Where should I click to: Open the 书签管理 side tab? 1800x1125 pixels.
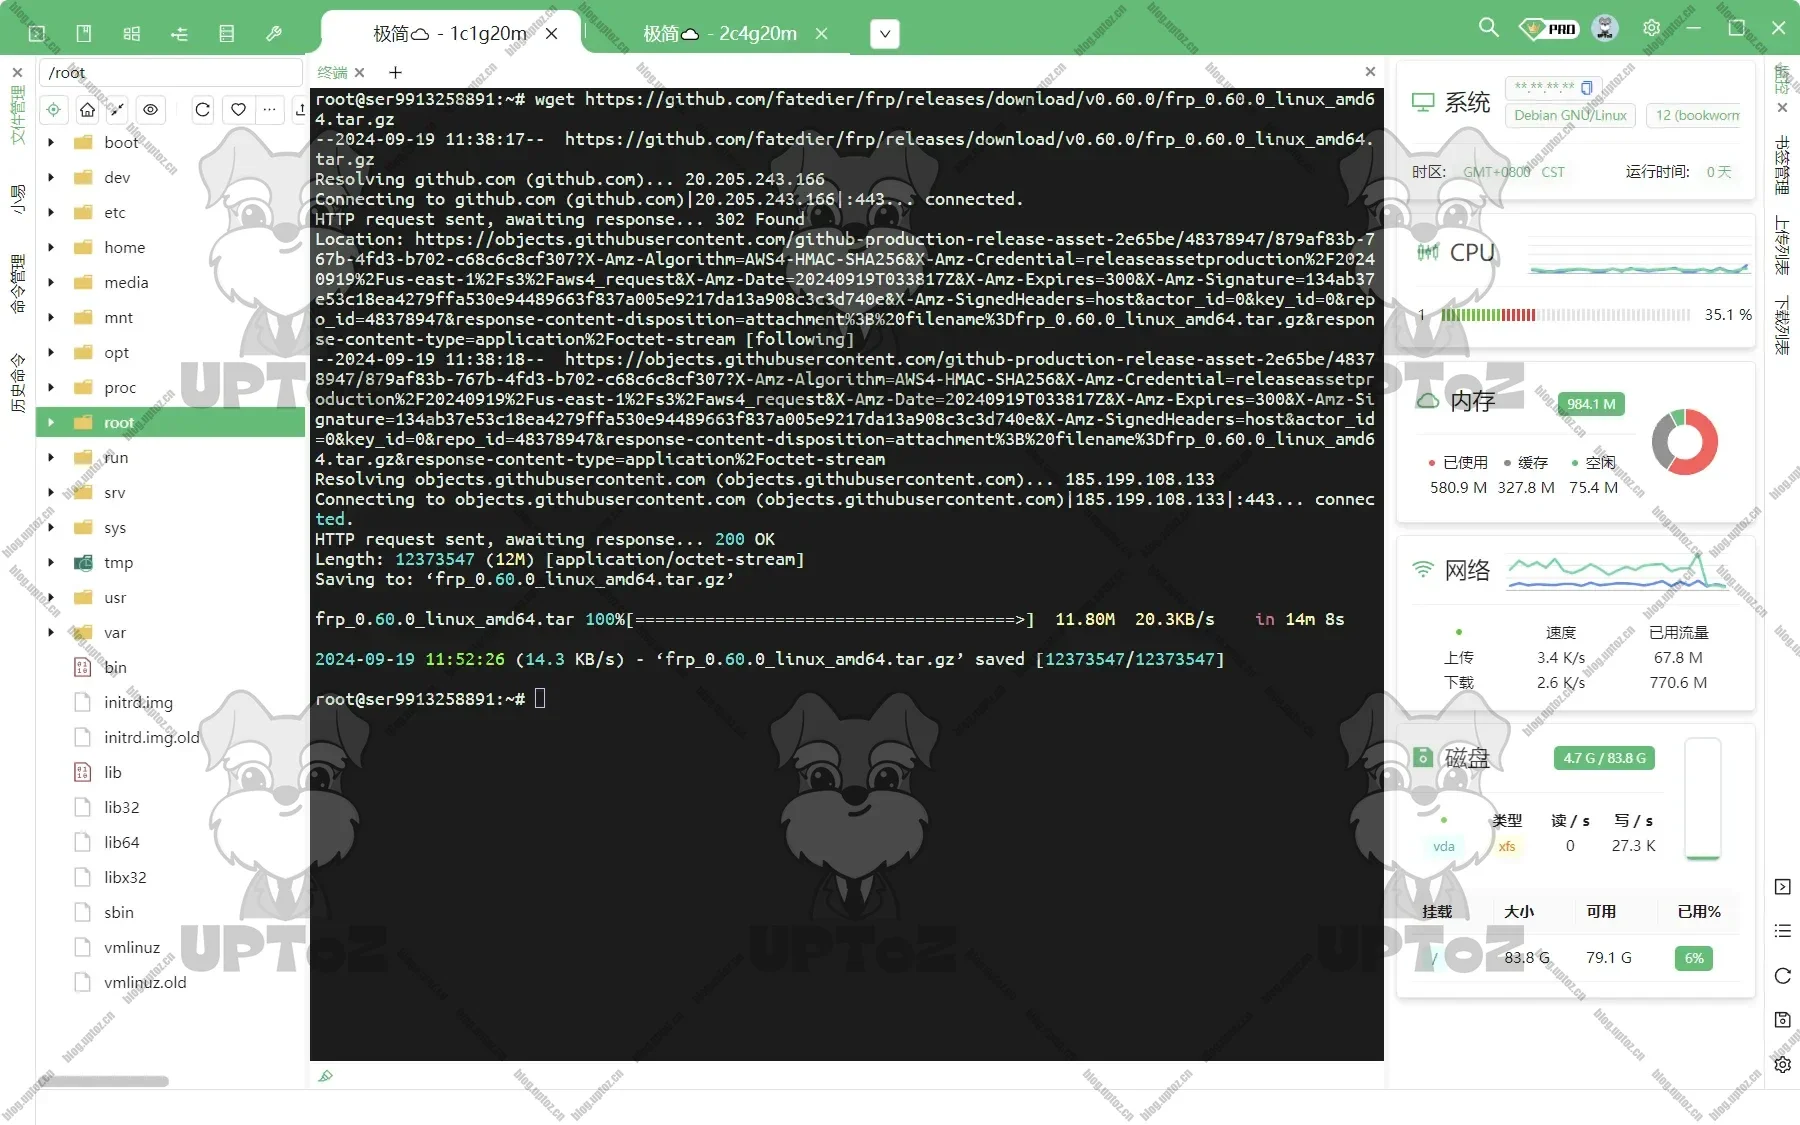(1782, 165)
